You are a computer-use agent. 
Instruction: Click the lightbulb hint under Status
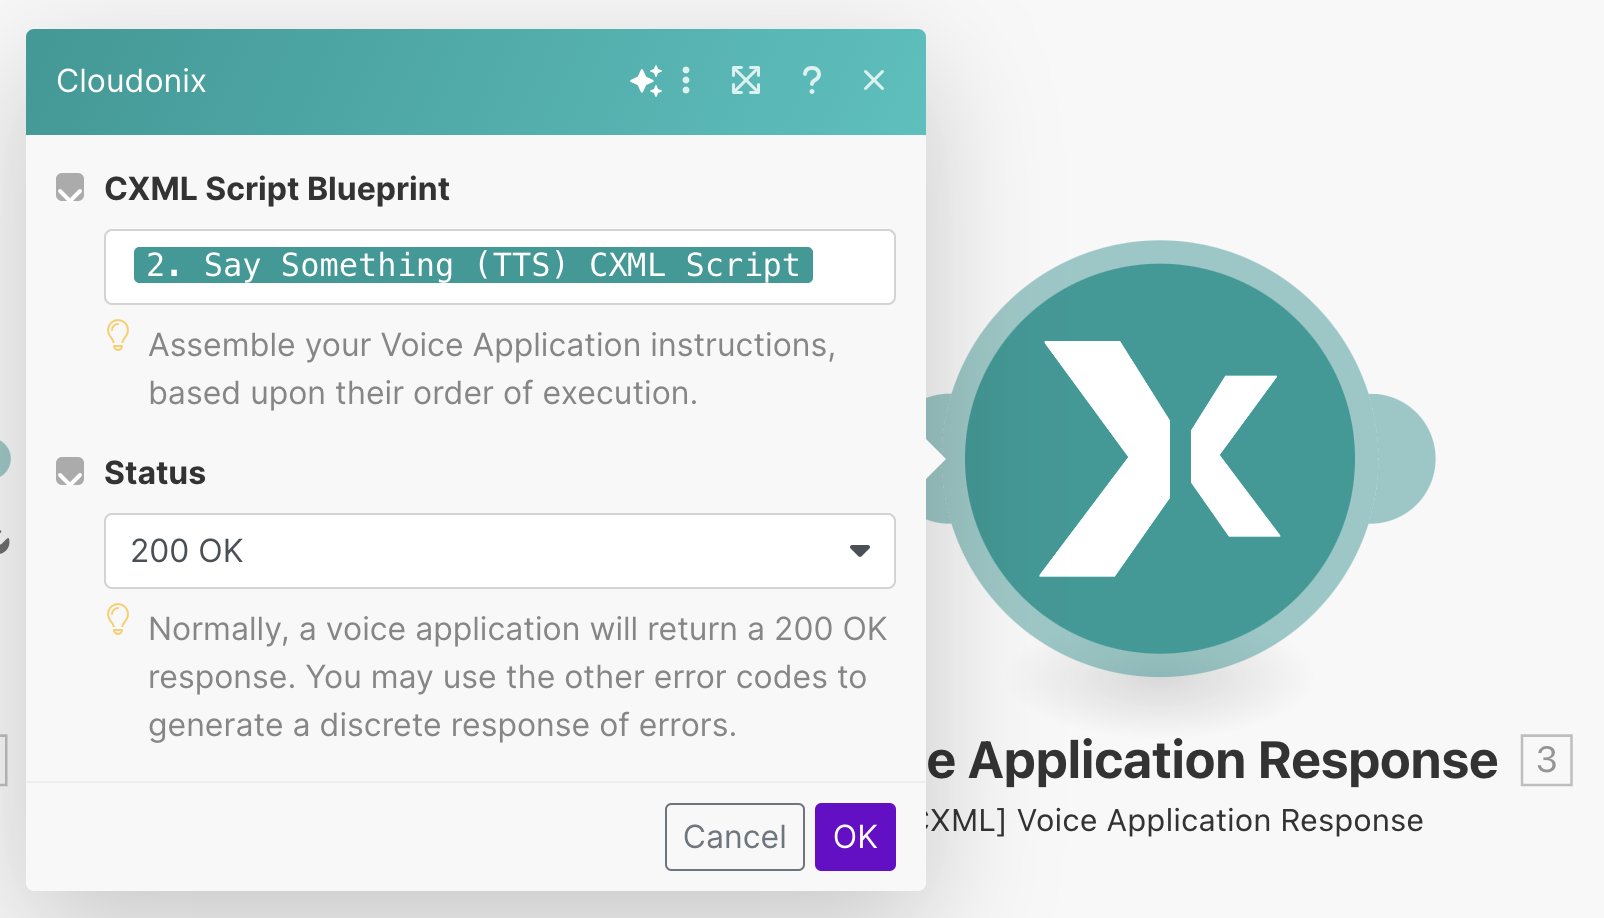118,620
